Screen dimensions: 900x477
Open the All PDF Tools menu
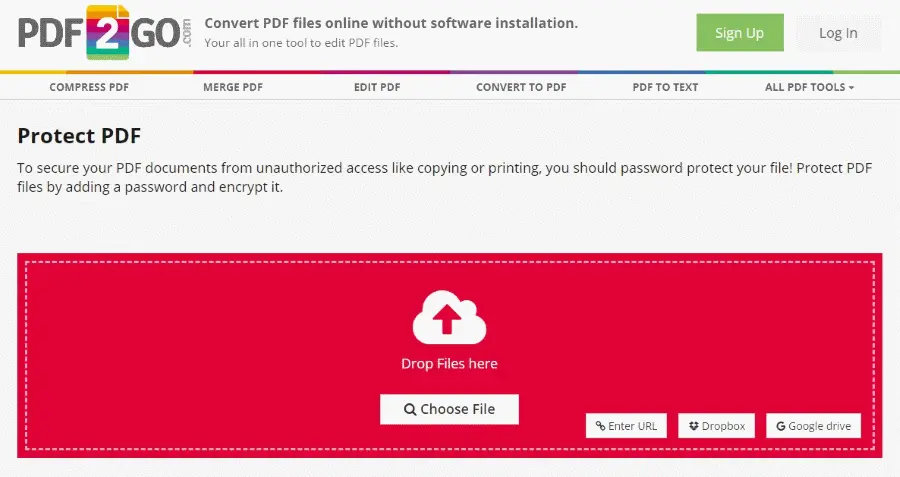809,87
